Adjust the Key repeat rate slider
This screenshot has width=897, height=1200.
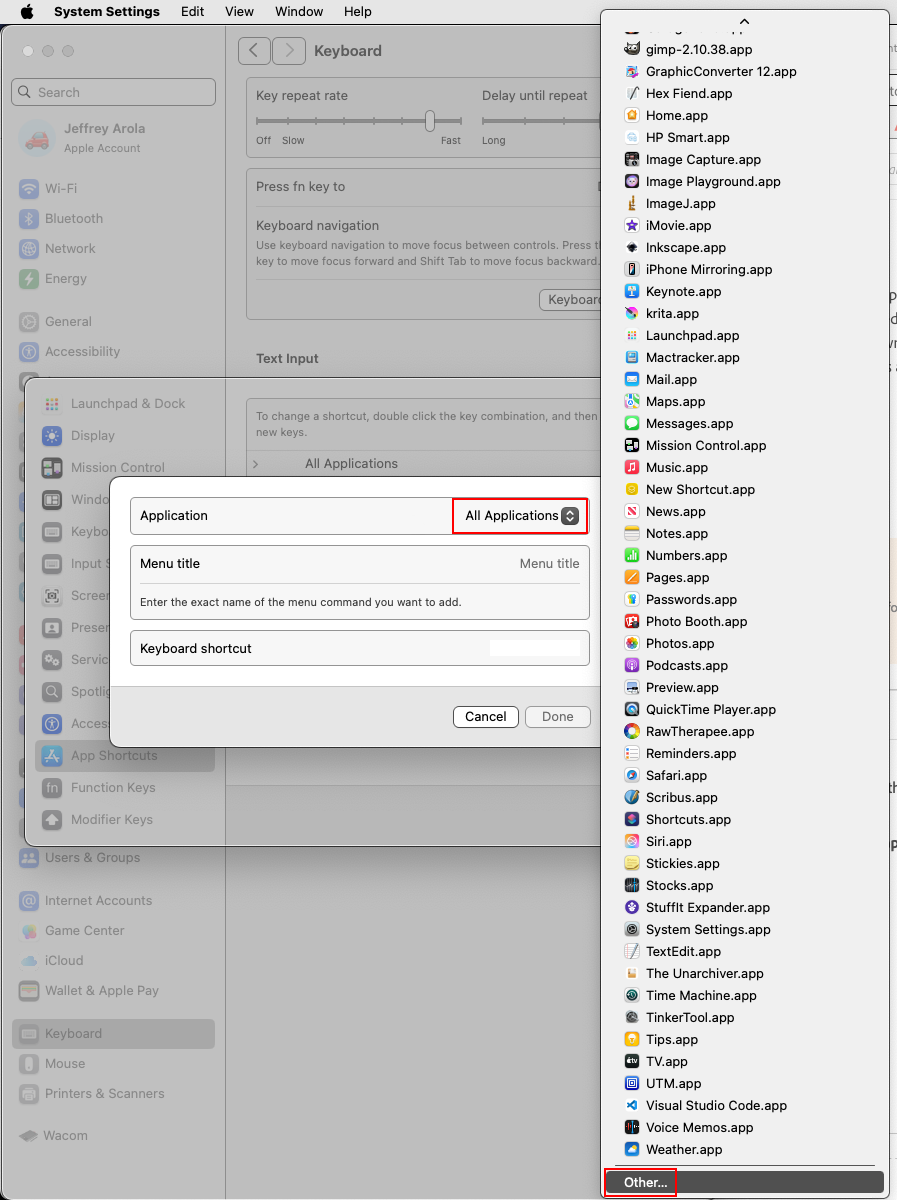point(429,117)
